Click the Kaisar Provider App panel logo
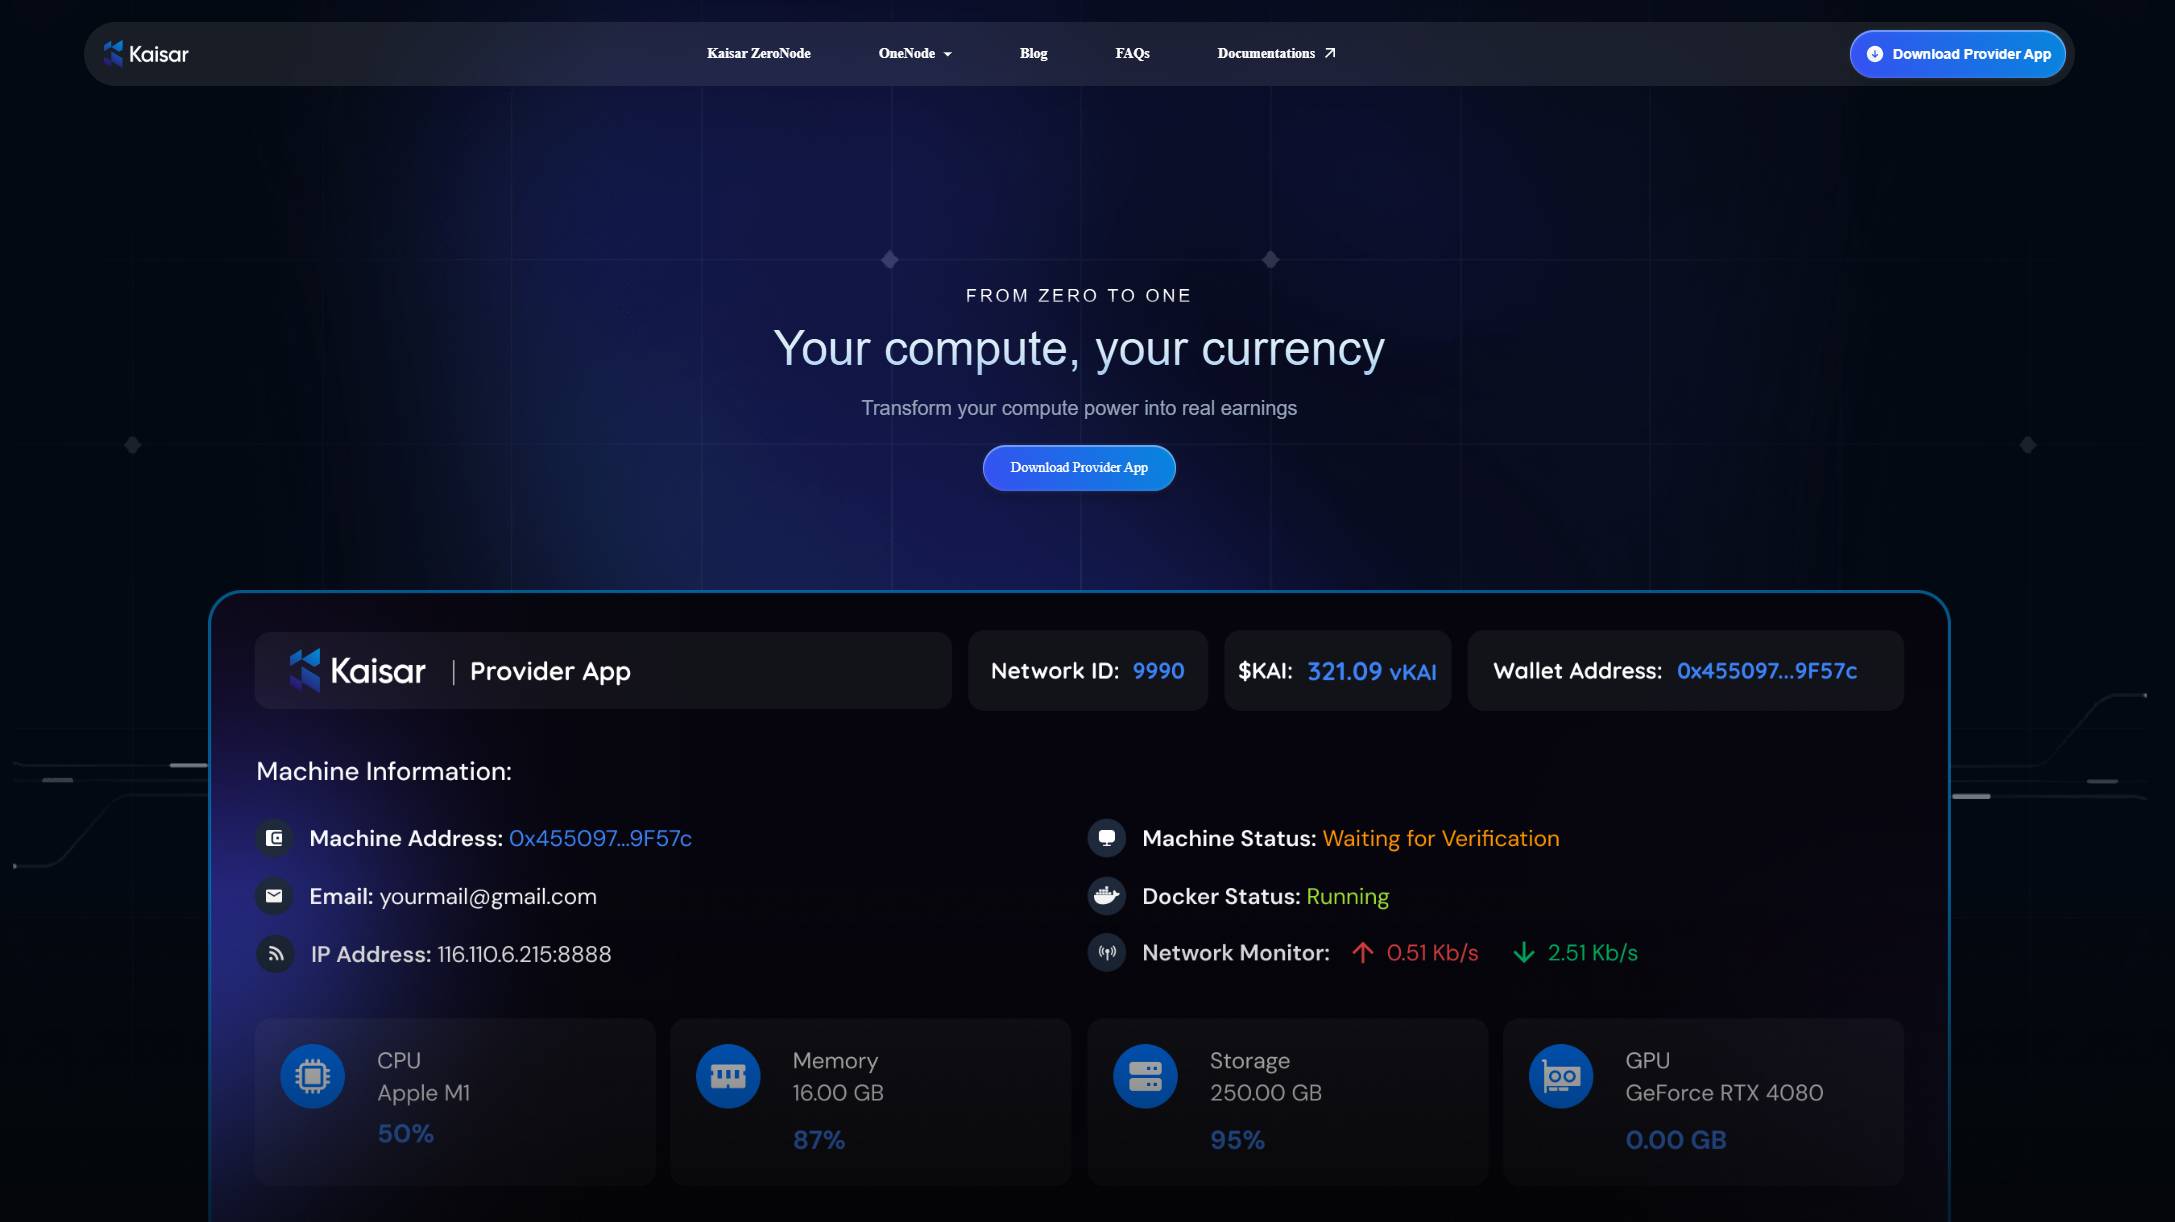Image resolution: width=2175 pixels, height=1222 pixels. pos(357,670)
